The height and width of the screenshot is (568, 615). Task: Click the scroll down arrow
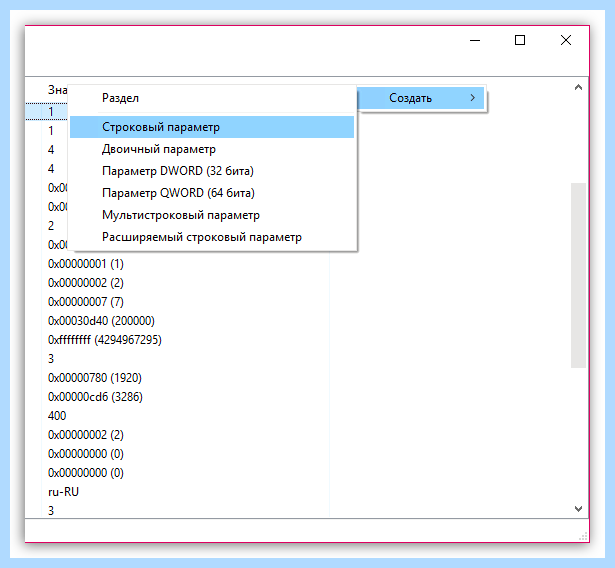pyautogui.click(x=578, y=509)
